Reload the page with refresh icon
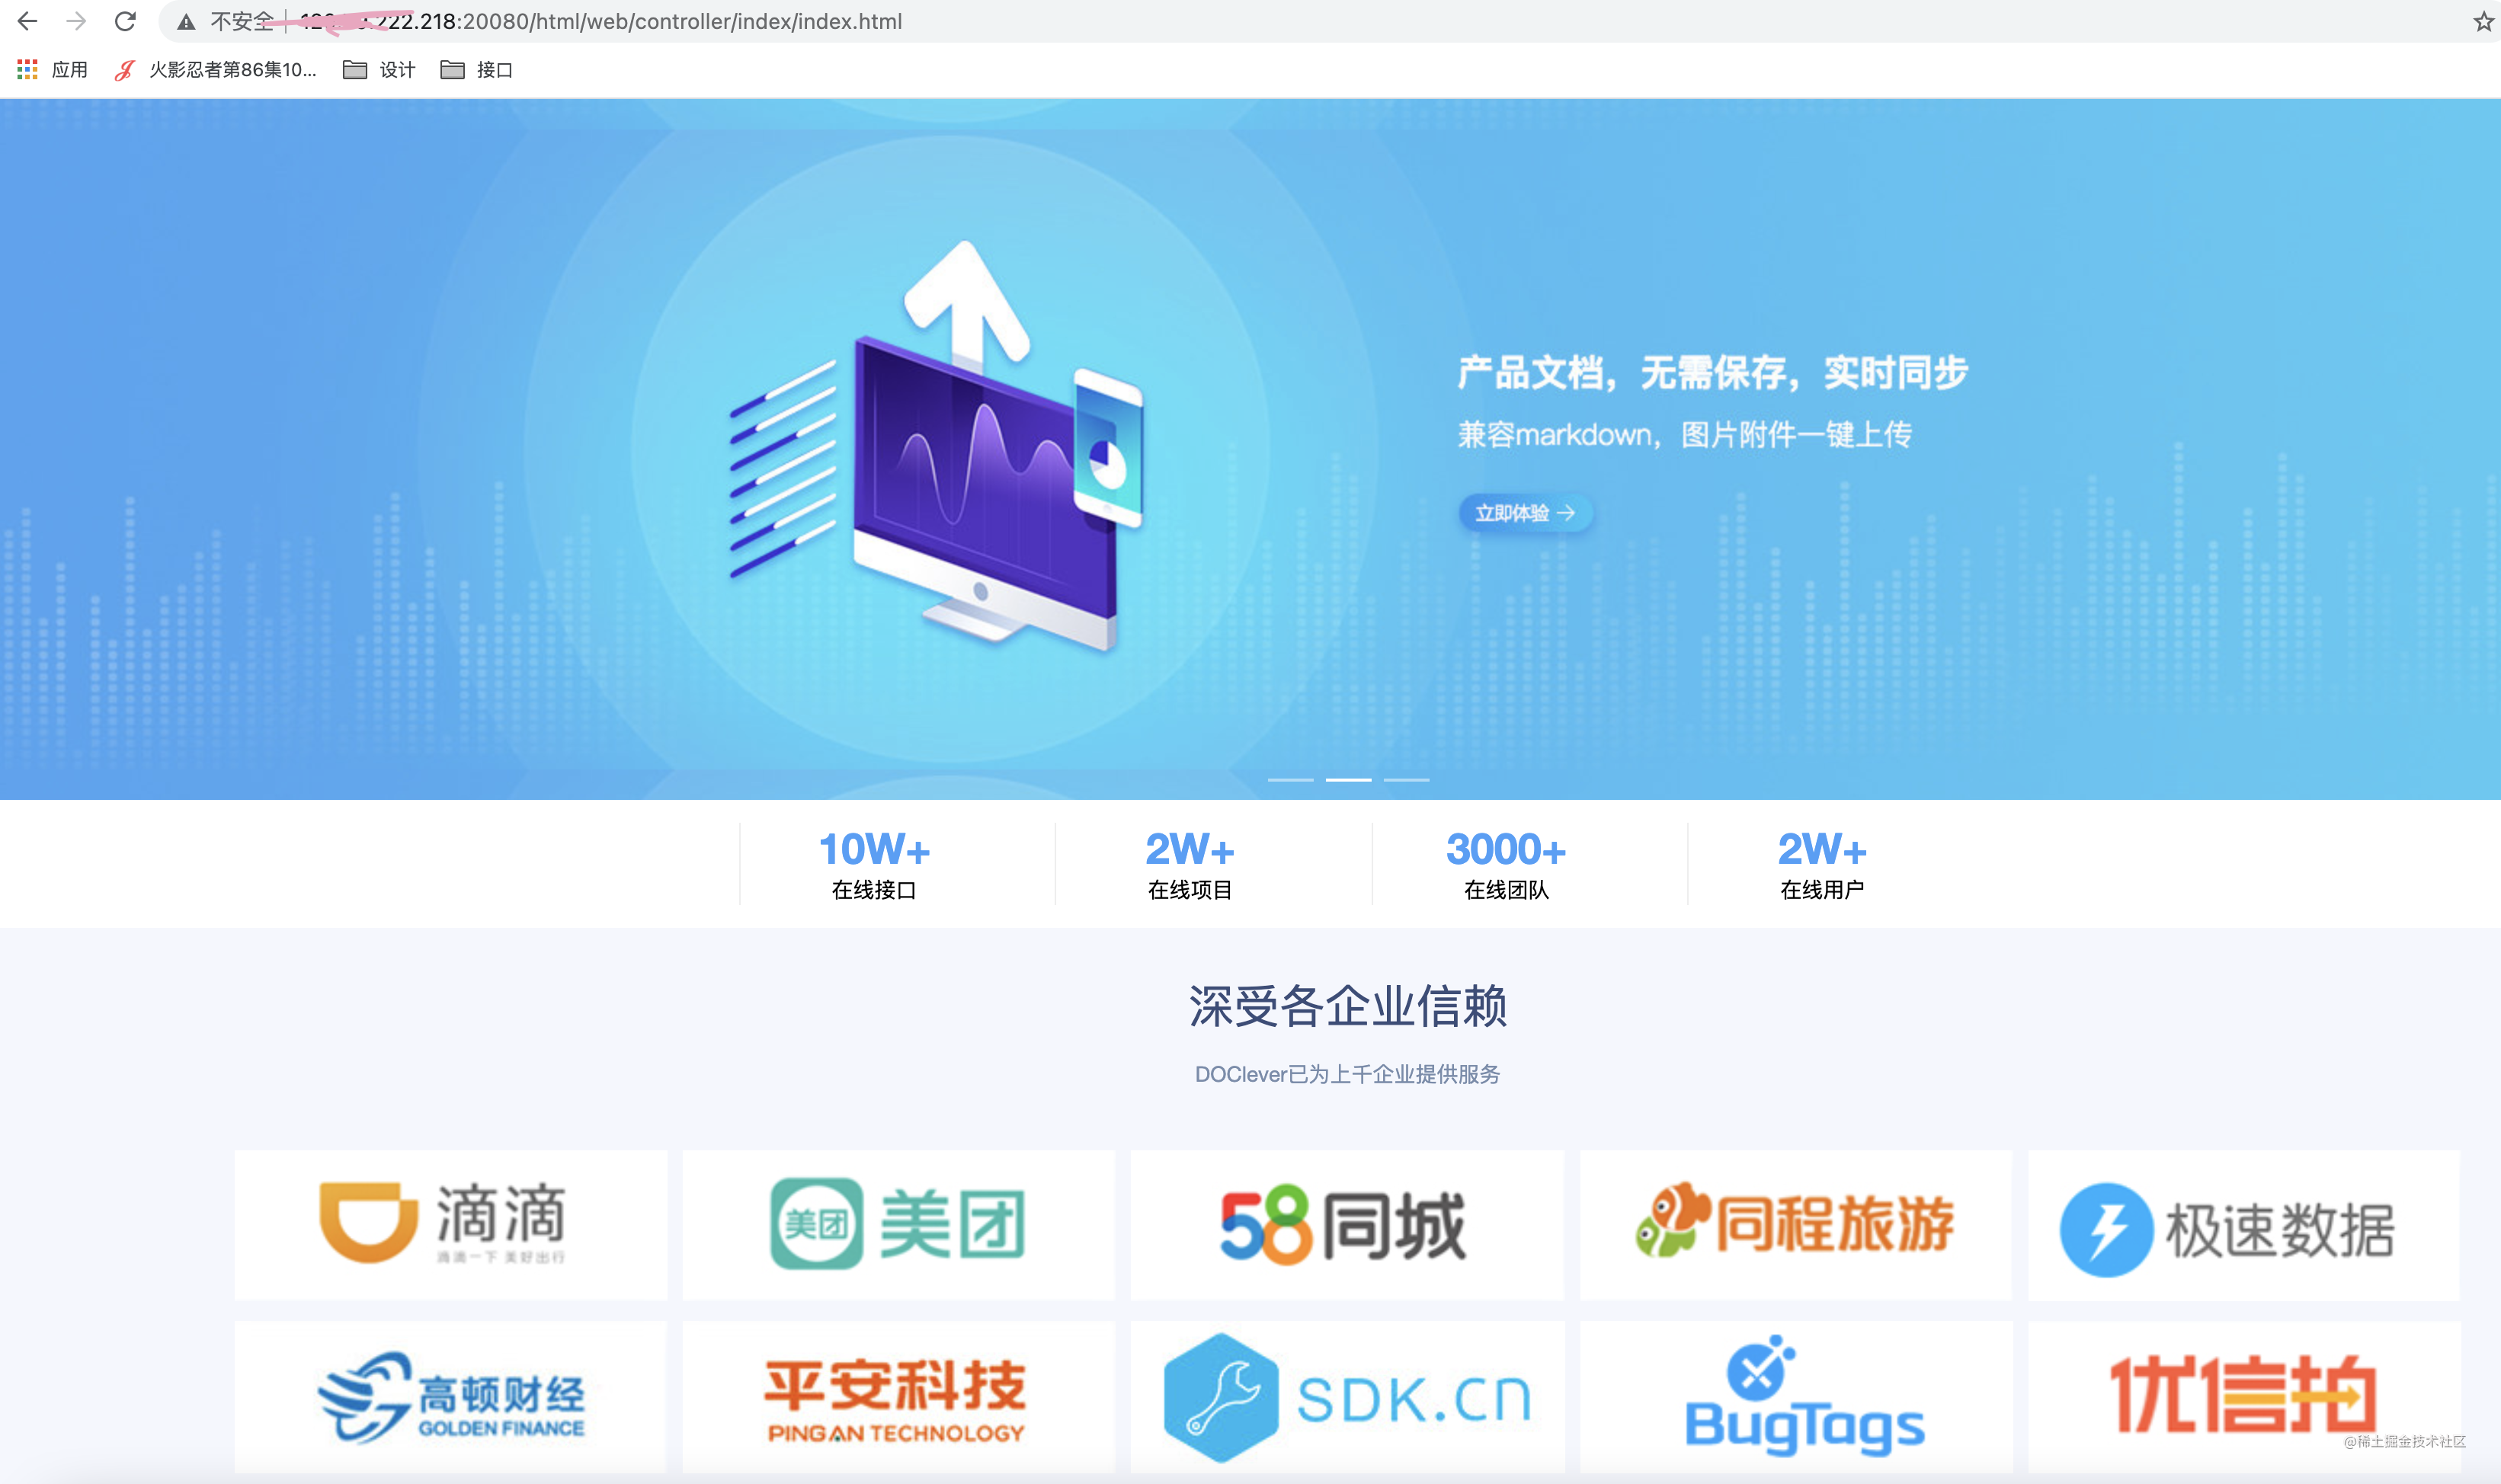The width and height of the screenshot is (2501, 1484). 125,21
